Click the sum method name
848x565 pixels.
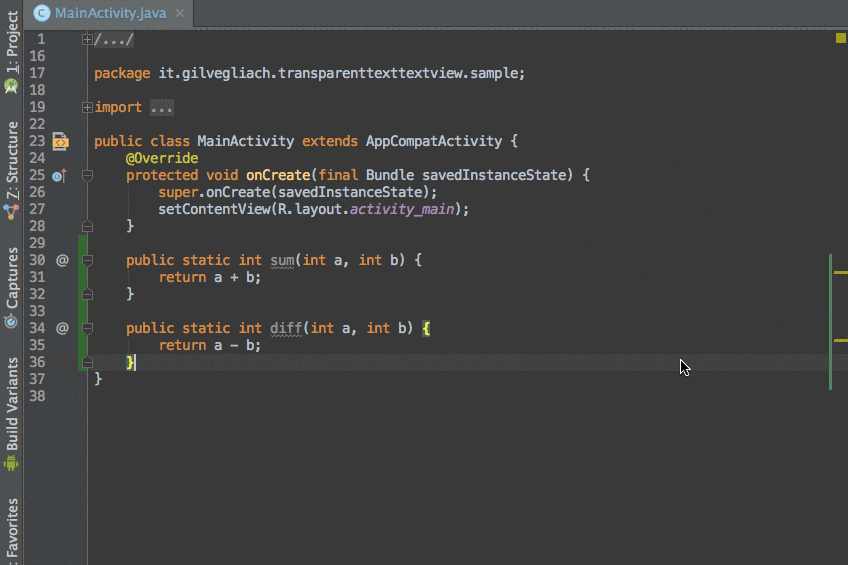point(282,261)
